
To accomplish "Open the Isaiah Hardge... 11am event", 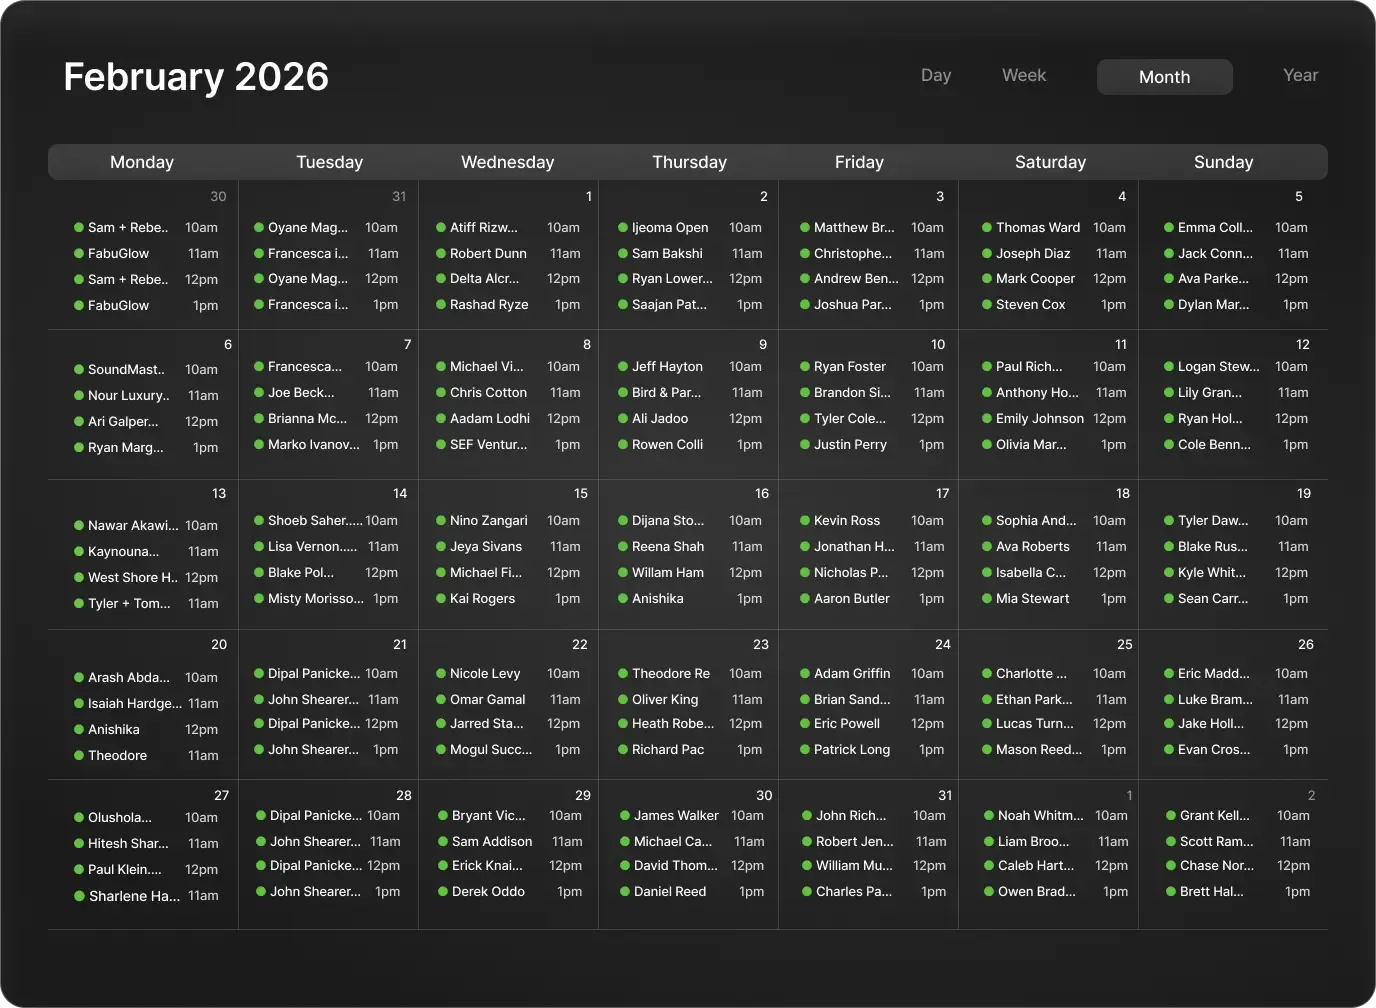I will click(145, 704).
